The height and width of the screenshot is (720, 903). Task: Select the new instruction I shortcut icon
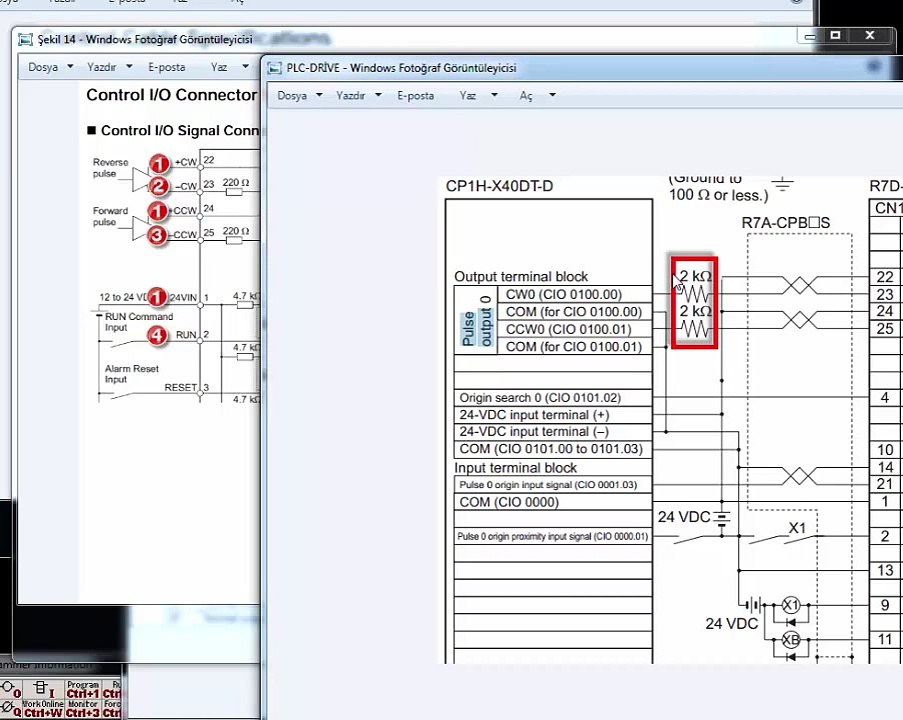coord(44,689)
